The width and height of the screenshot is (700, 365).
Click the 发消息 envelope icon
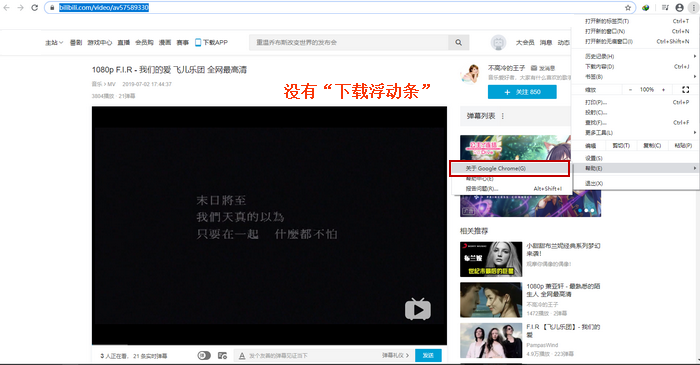coord(533,68)
